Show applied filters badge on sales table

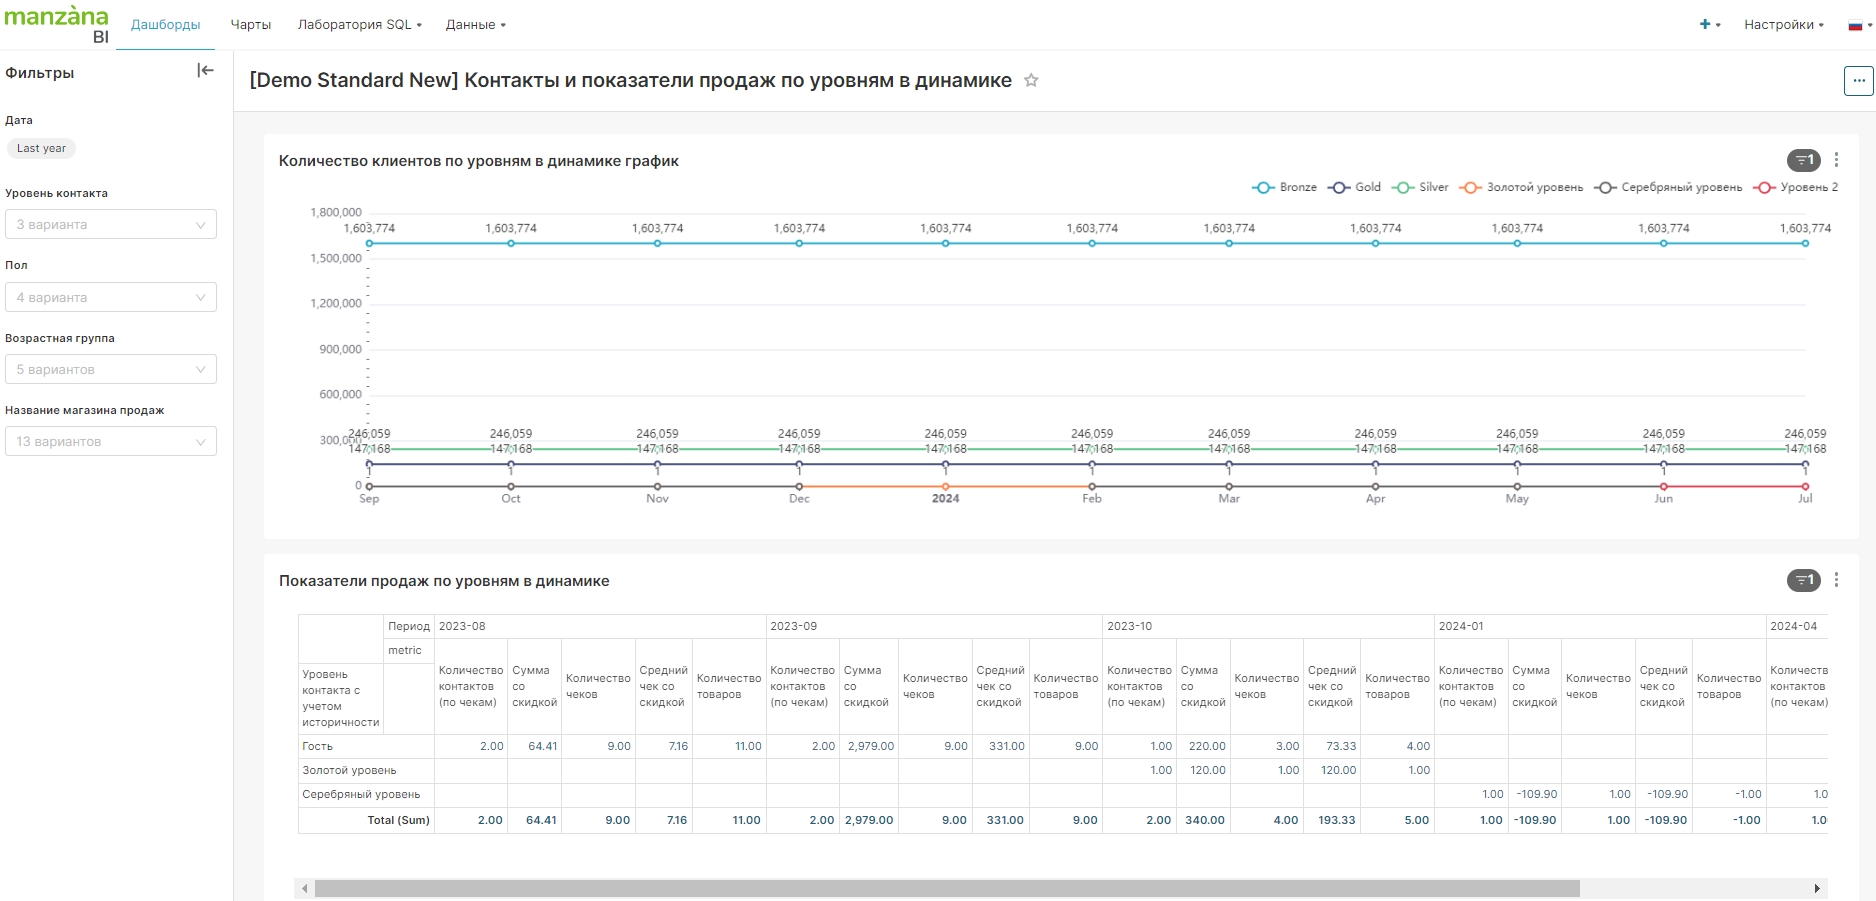pos(1803,580)
